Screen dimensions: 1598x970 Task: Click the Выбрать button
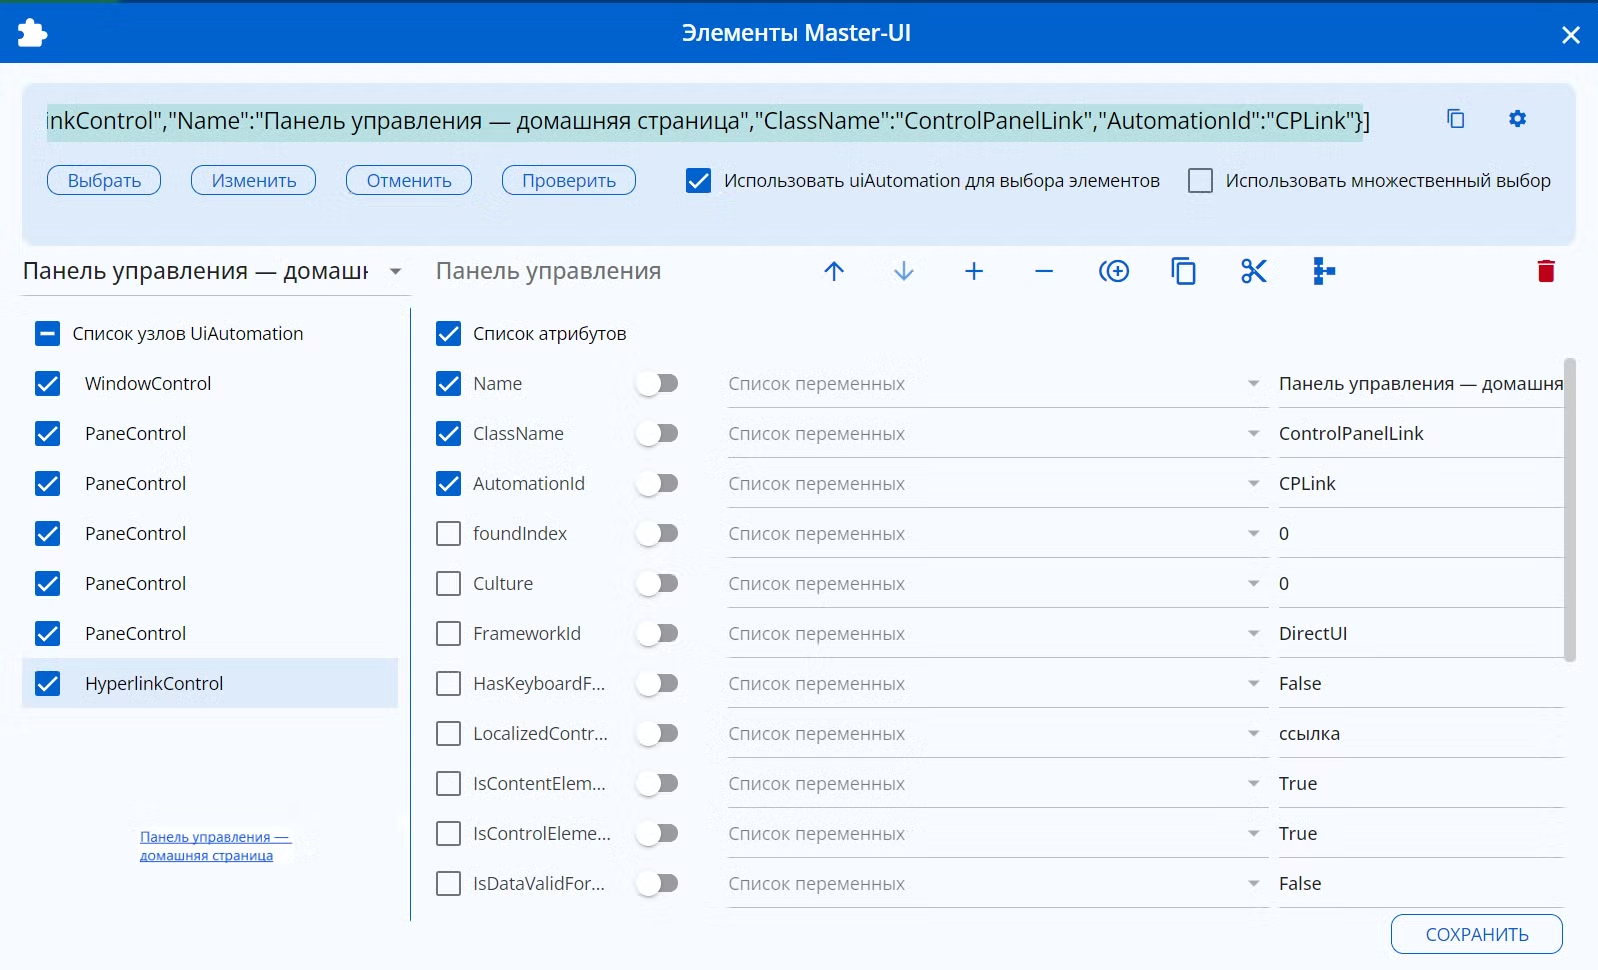104,181
